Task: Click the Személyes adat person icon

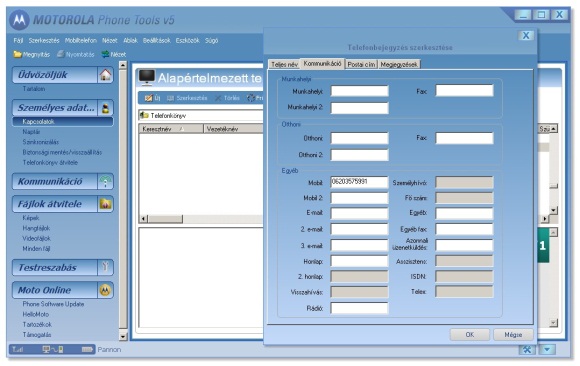Action: (105, 108)
